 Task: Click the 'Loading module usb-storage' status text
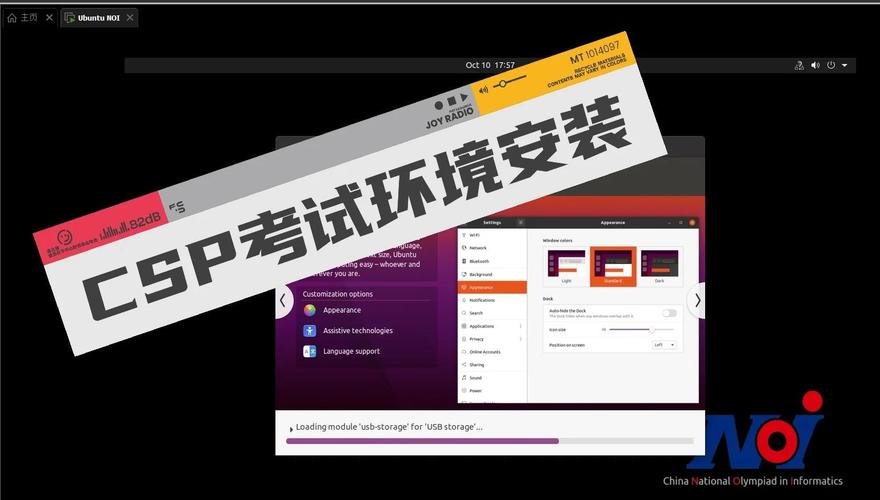pos(389,427)
